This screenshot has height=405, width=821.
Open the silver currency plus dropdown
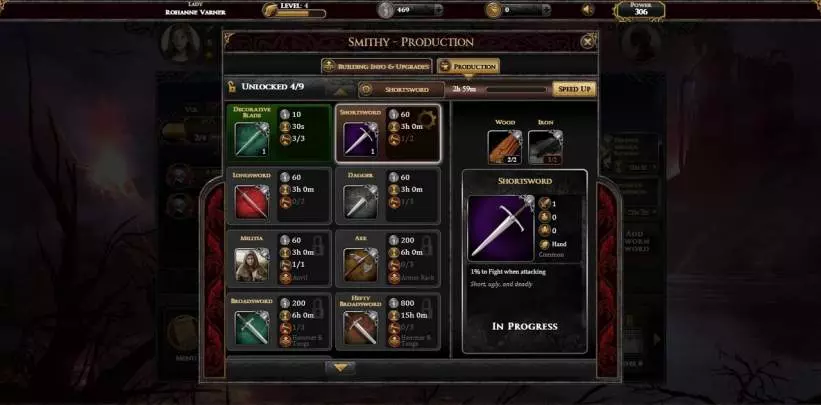[x=438, y=9]
